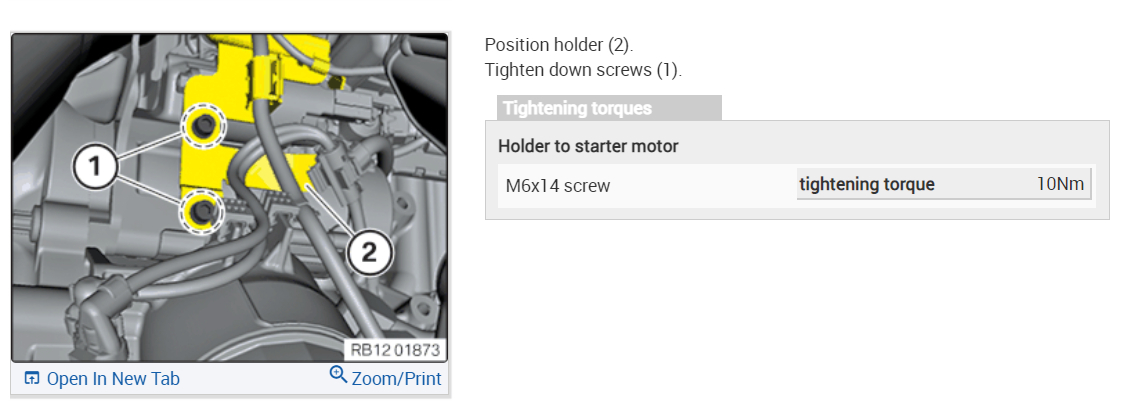The height and width of the screenshot is (416, 1135).
Task: Click the 10Nm torque value
Action: coord(1060,184)
